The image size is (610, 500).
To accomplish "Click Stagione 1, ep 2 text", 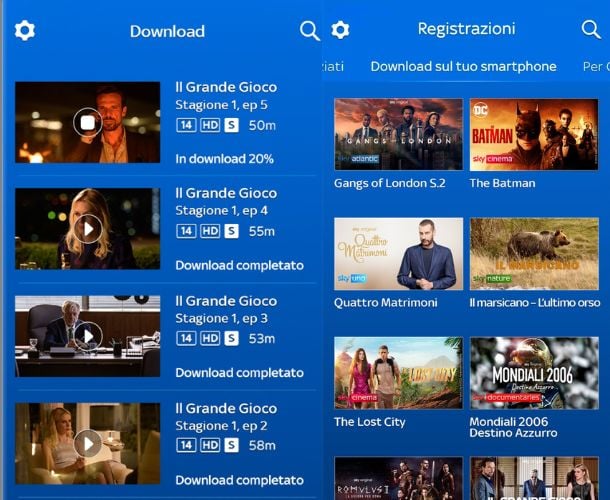I will pyautogui.click(x=221, y=426).
